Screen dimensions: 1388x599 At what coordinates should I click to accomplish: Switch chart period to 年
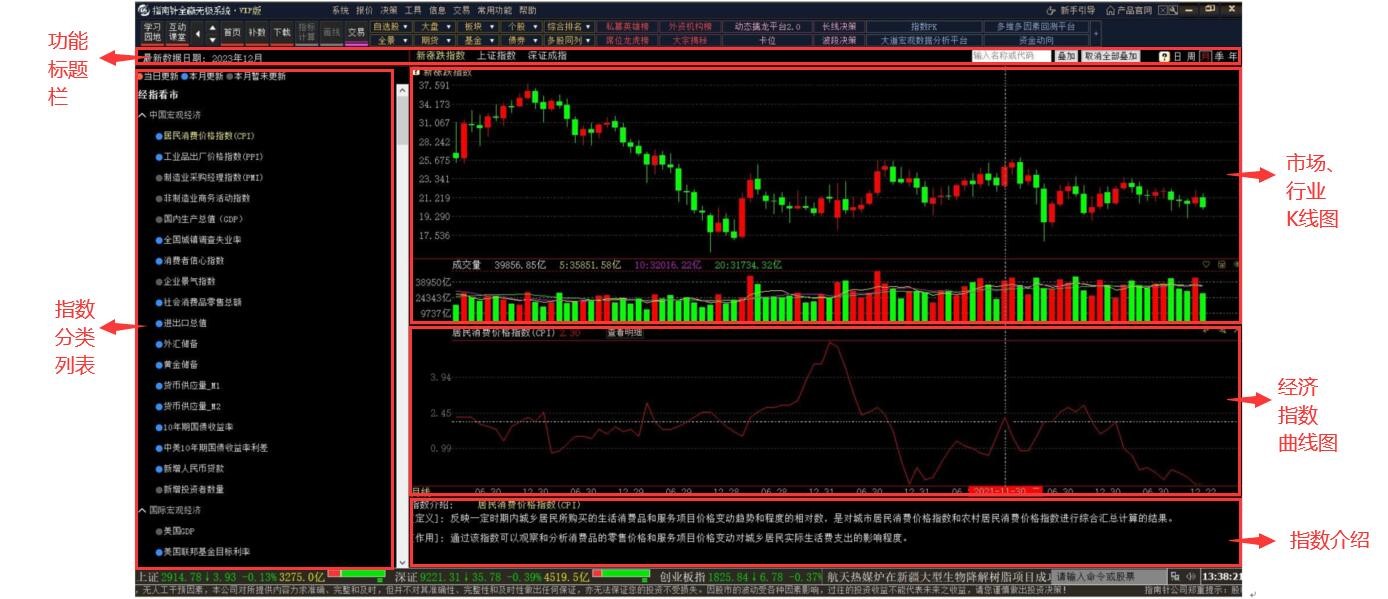(1233, 57)
